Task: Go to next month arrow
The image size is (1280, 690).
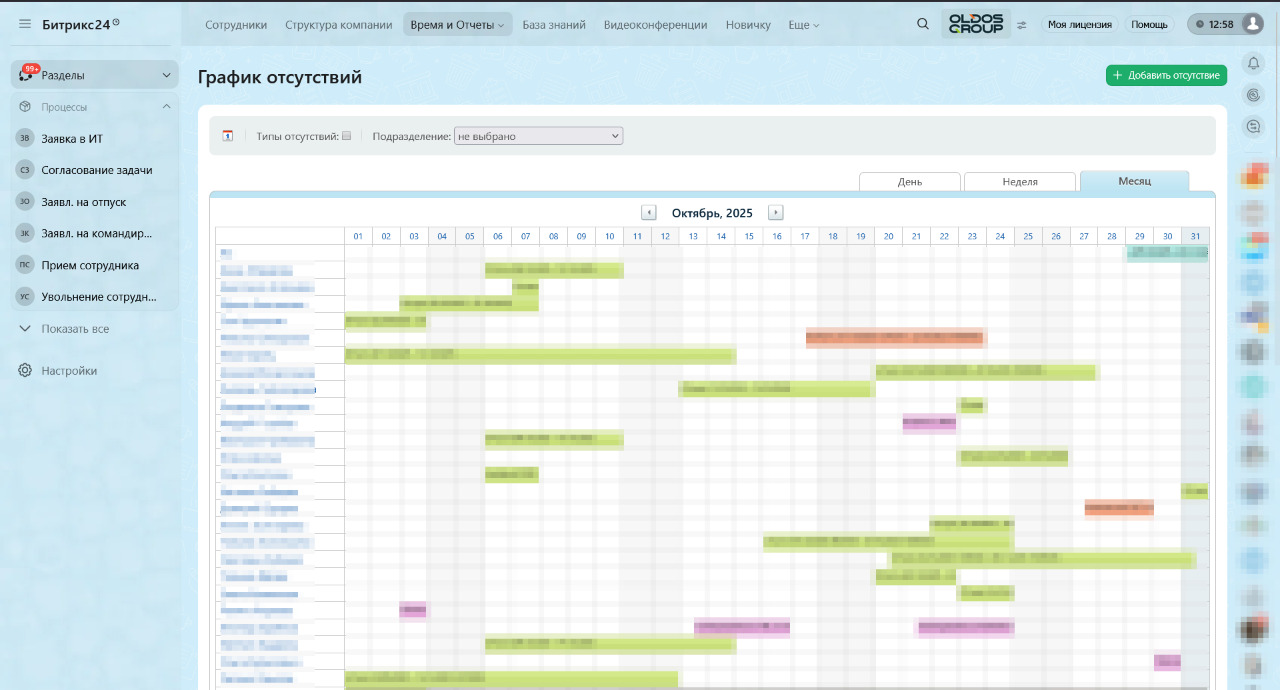Action: click(776, 213)
